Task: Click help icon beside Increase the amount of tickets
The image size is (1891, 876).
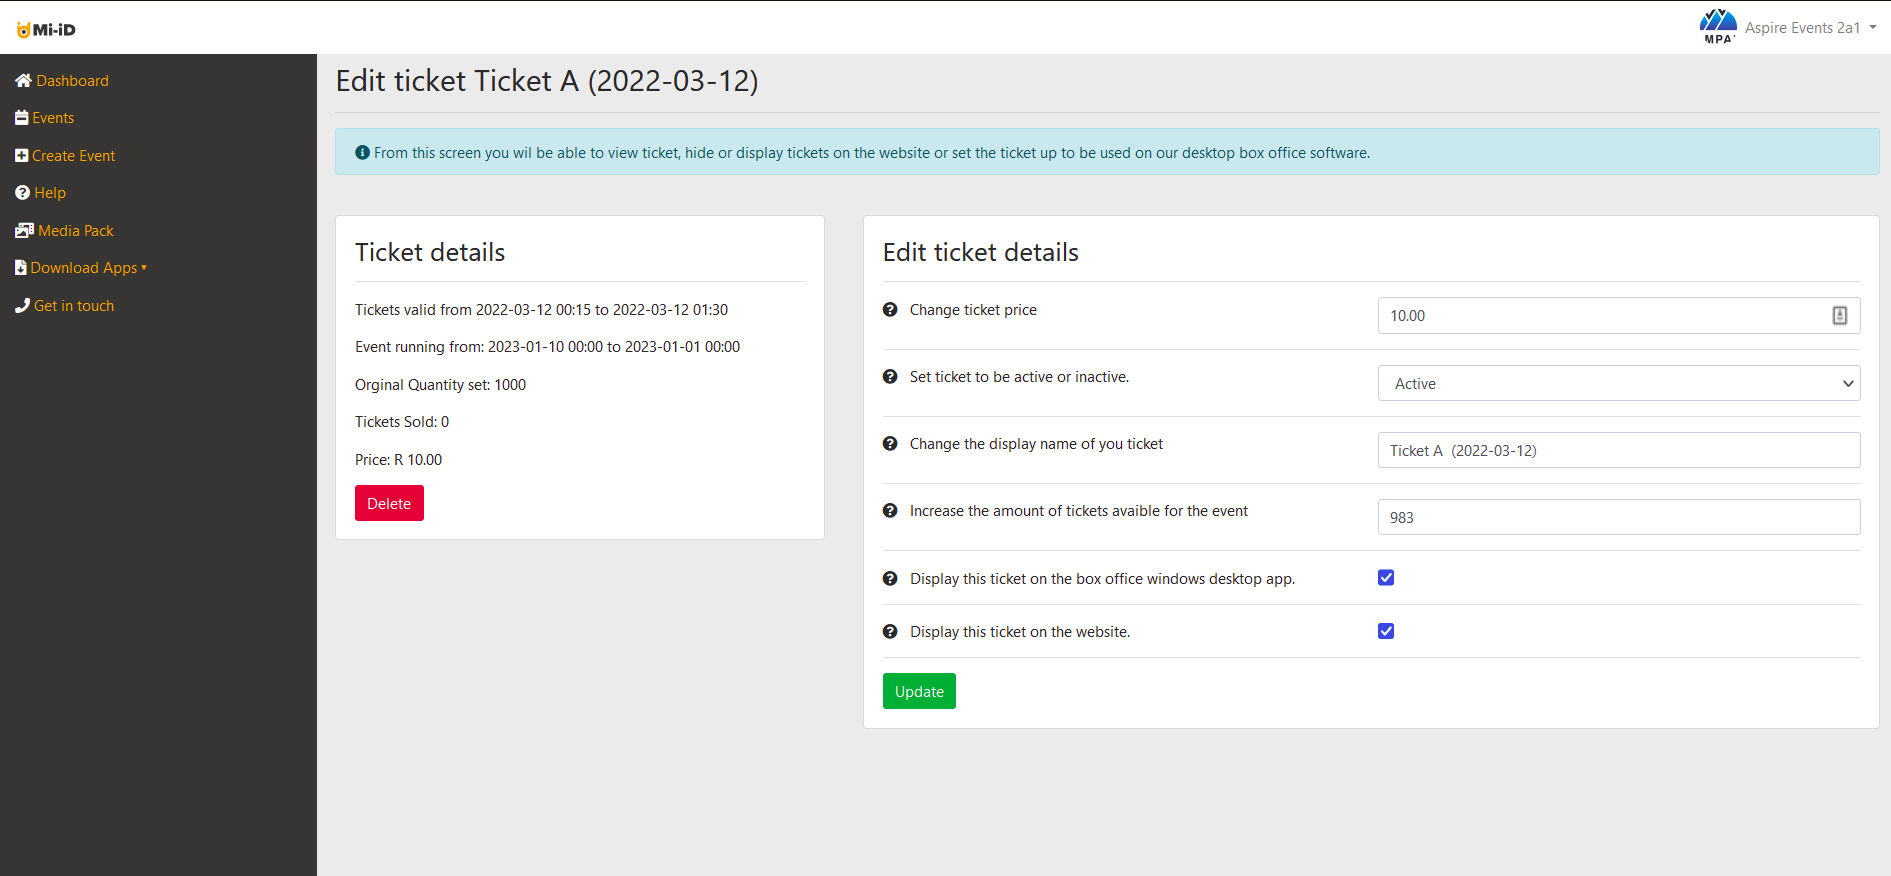Action: 890,511
